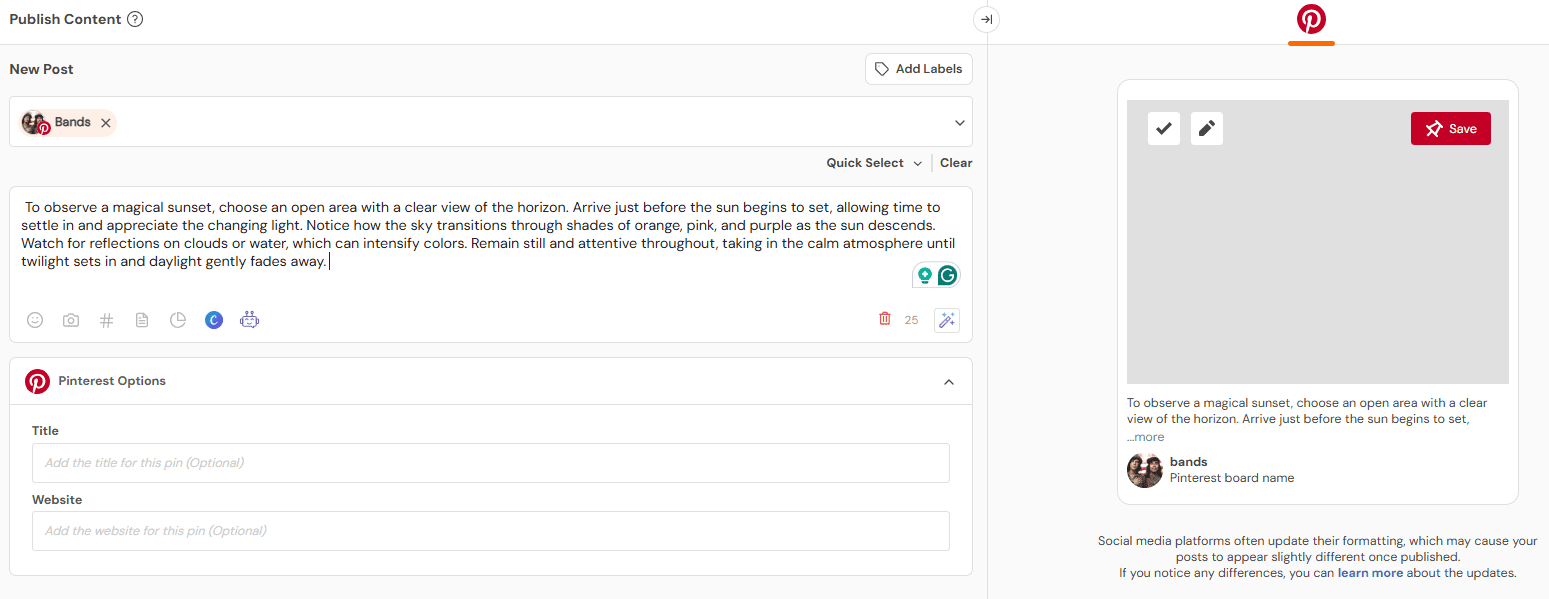Toggle the checkmark selector in the Pinterest preview
This screenshot has width=1549, height=599.
pyautogui.click(x=1163, y=128)
